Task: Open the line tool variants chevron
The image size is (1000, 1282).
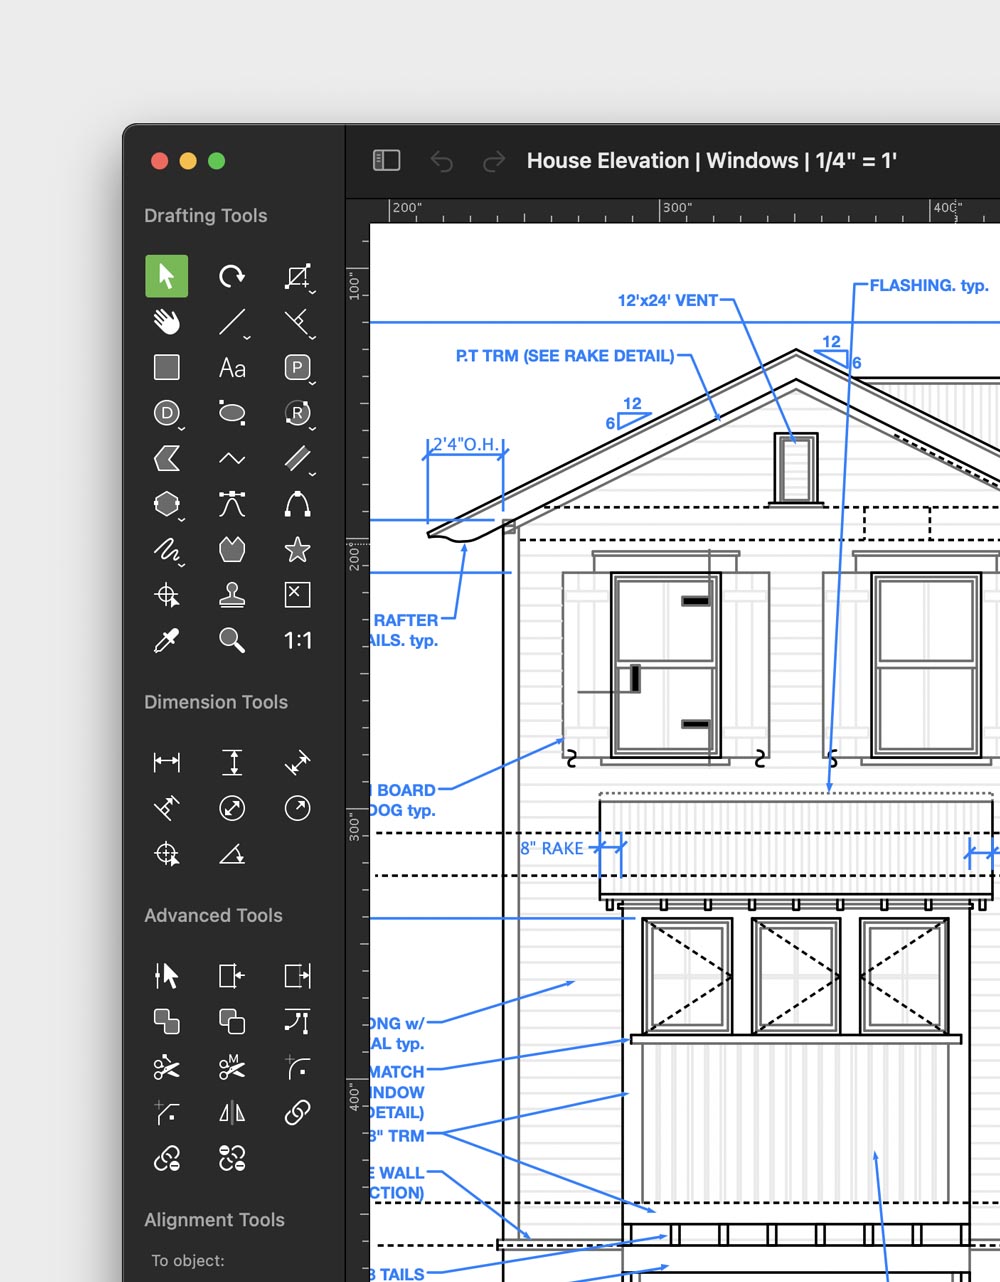Action: click(245, 336)
